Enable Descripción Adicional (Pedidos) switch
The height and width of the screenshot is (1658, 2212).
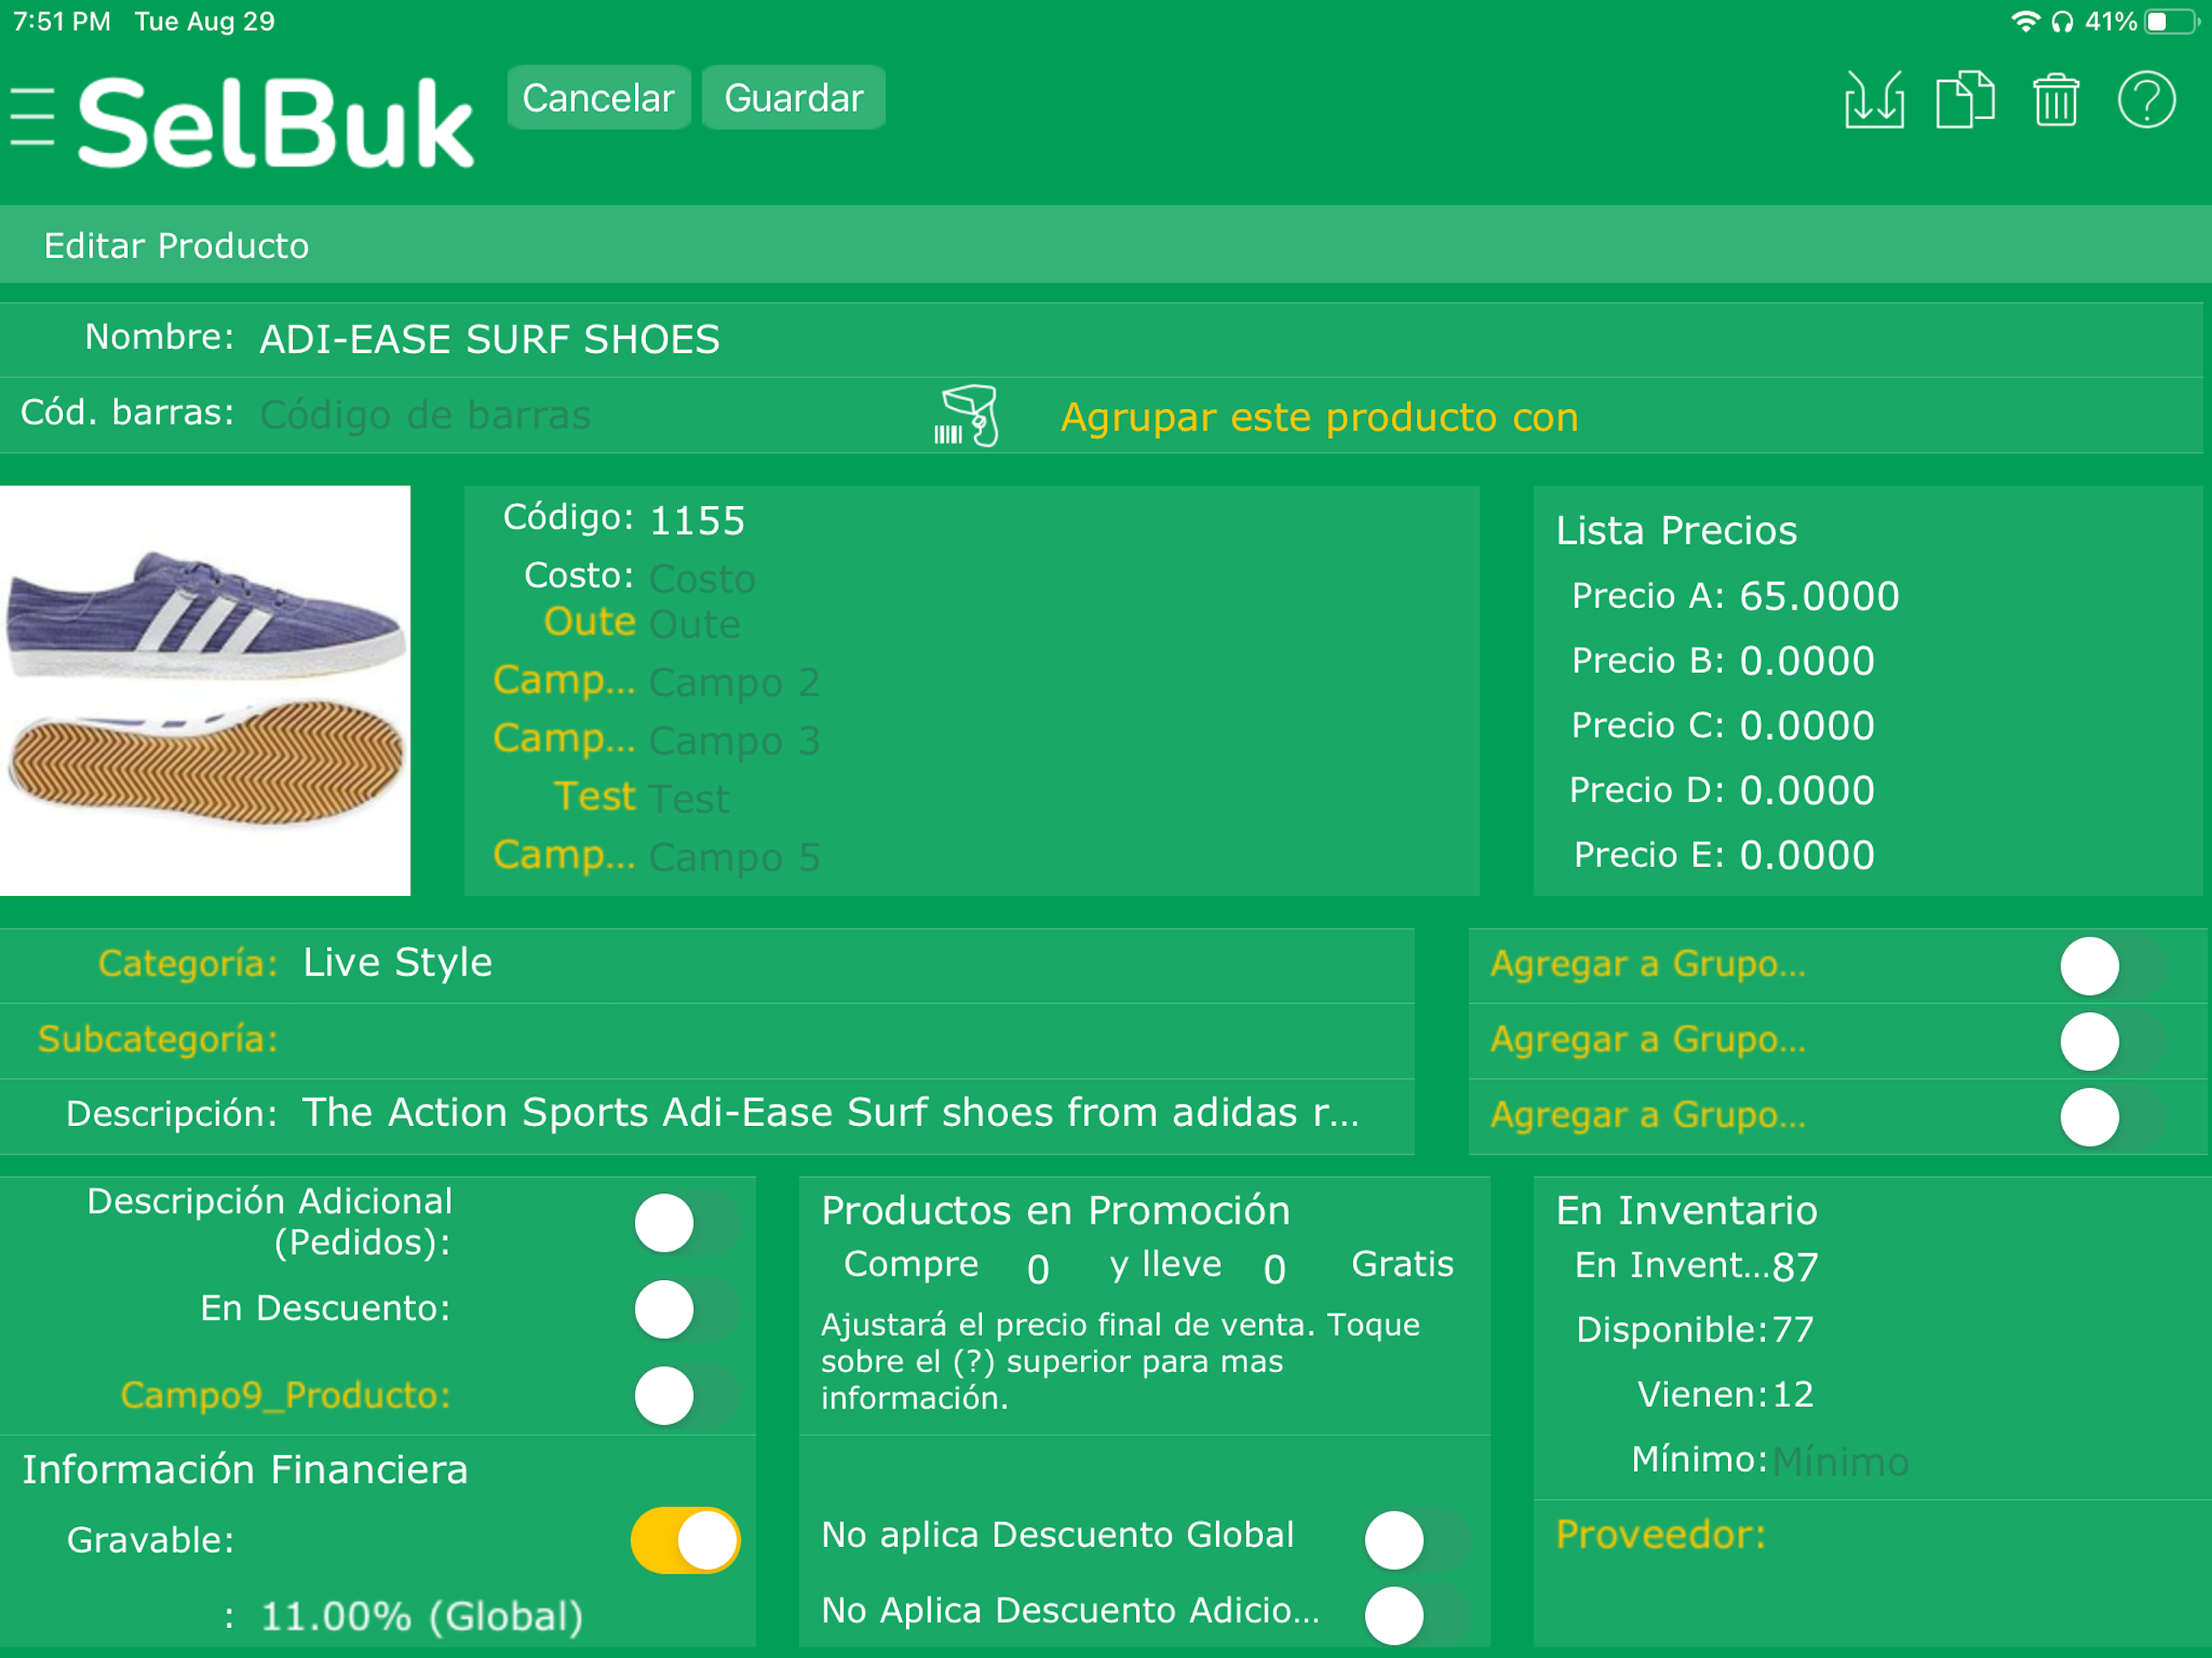click(686, 1222)
